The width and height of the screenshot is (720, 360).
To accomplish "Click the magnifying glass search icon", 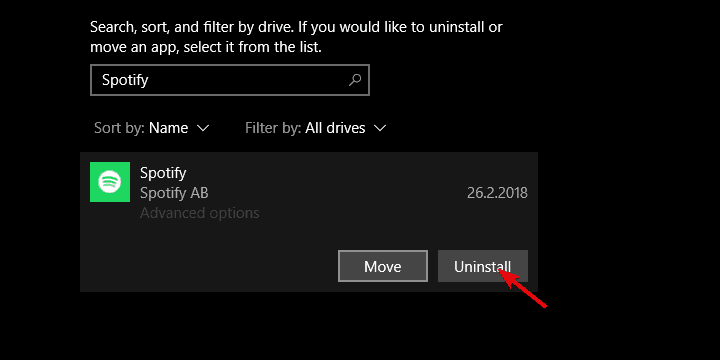I will tap(355, 80).
